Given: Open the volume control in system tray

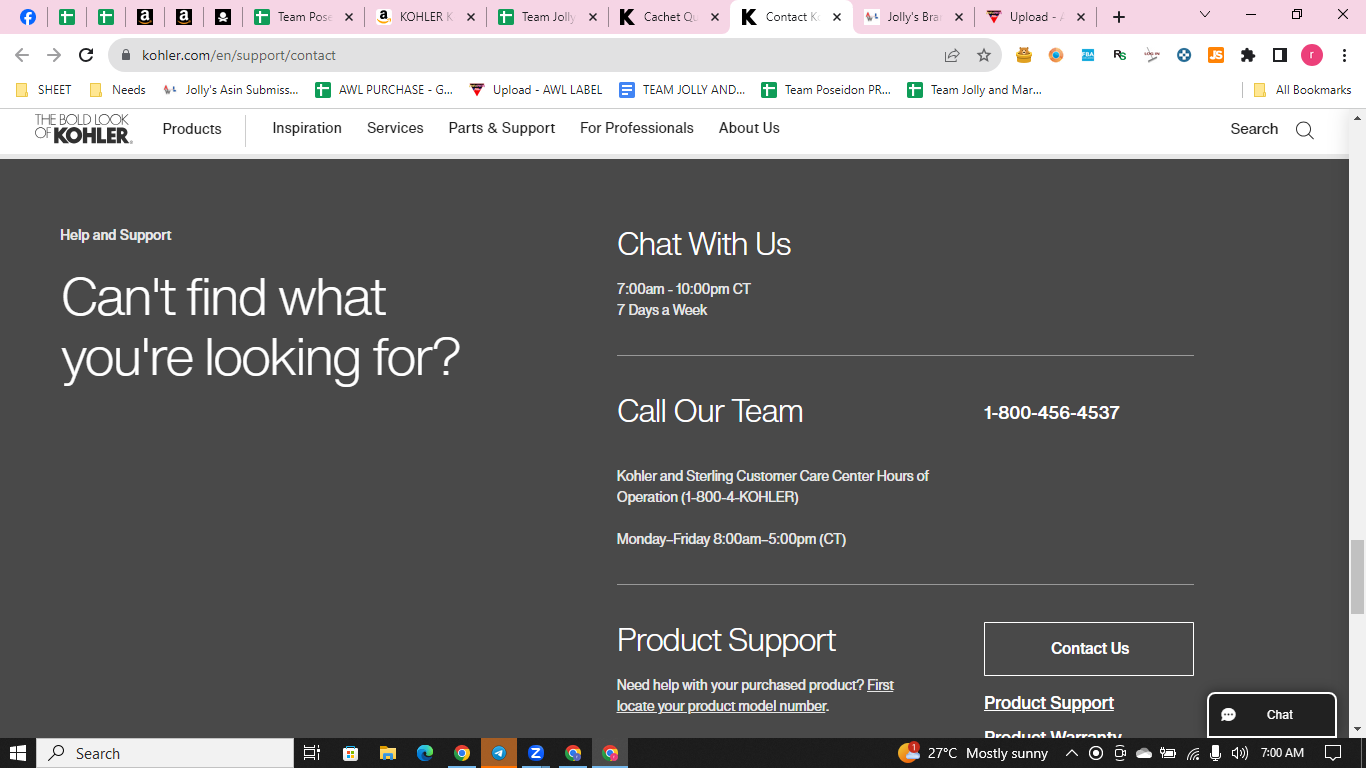Looking at the screenshot, I should point(1240,753).
